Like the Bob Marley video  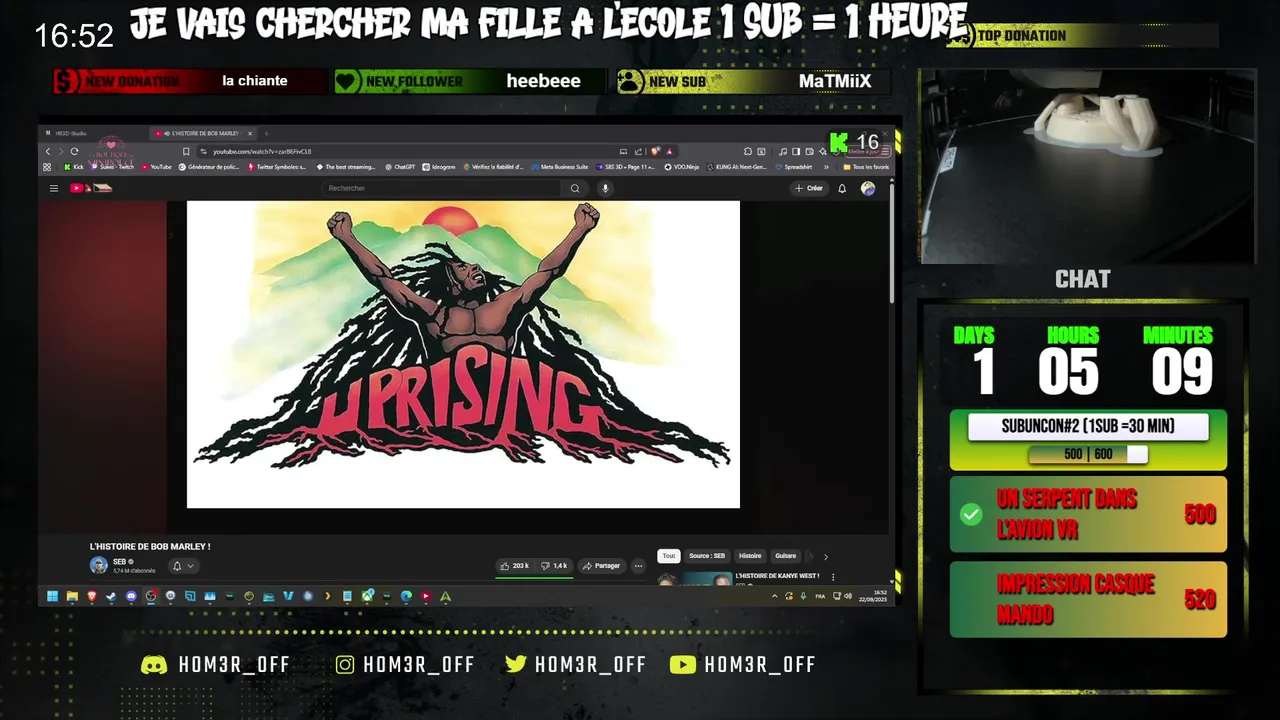pos(515,566)
